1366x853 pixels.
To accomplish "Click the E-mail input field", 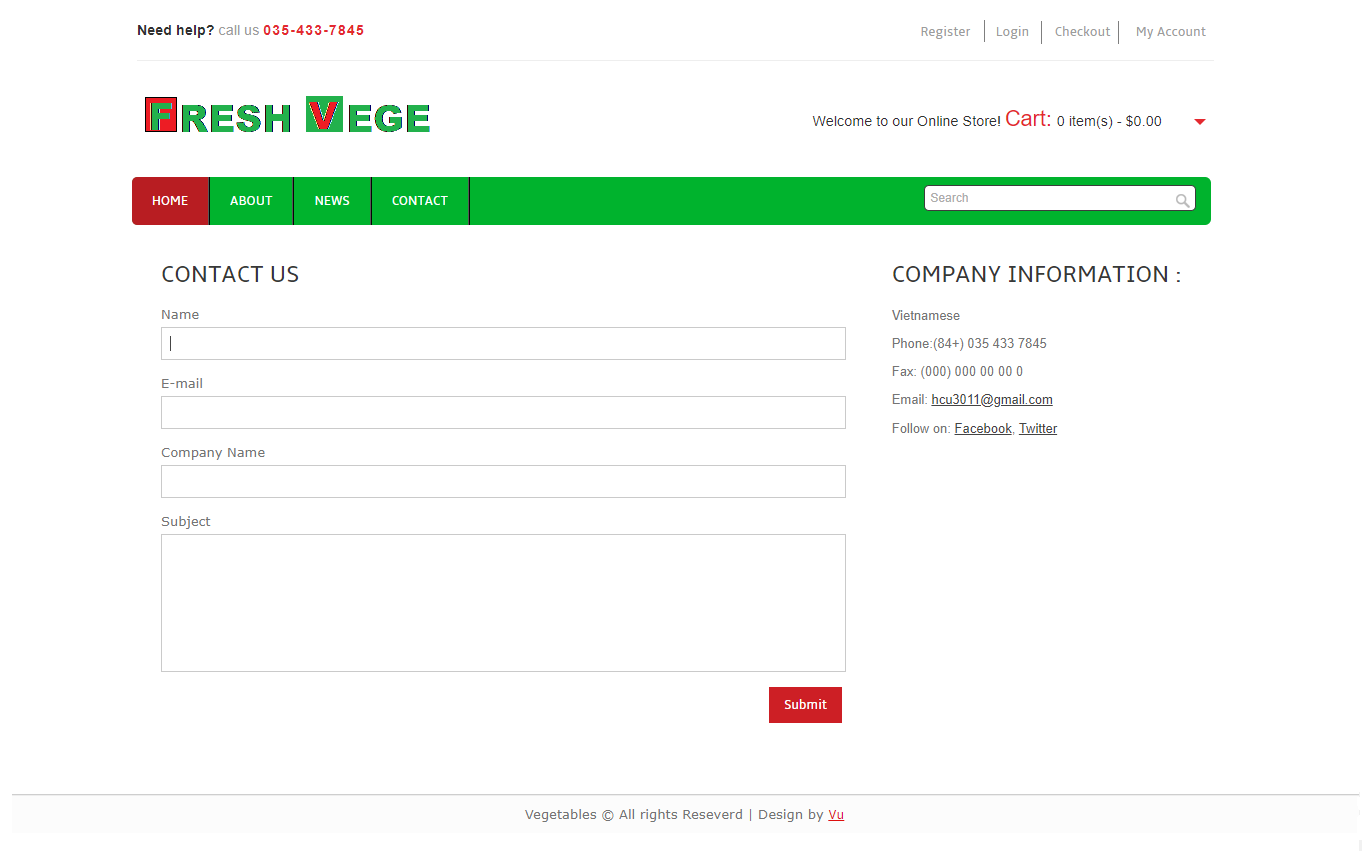I will [503, 412].
